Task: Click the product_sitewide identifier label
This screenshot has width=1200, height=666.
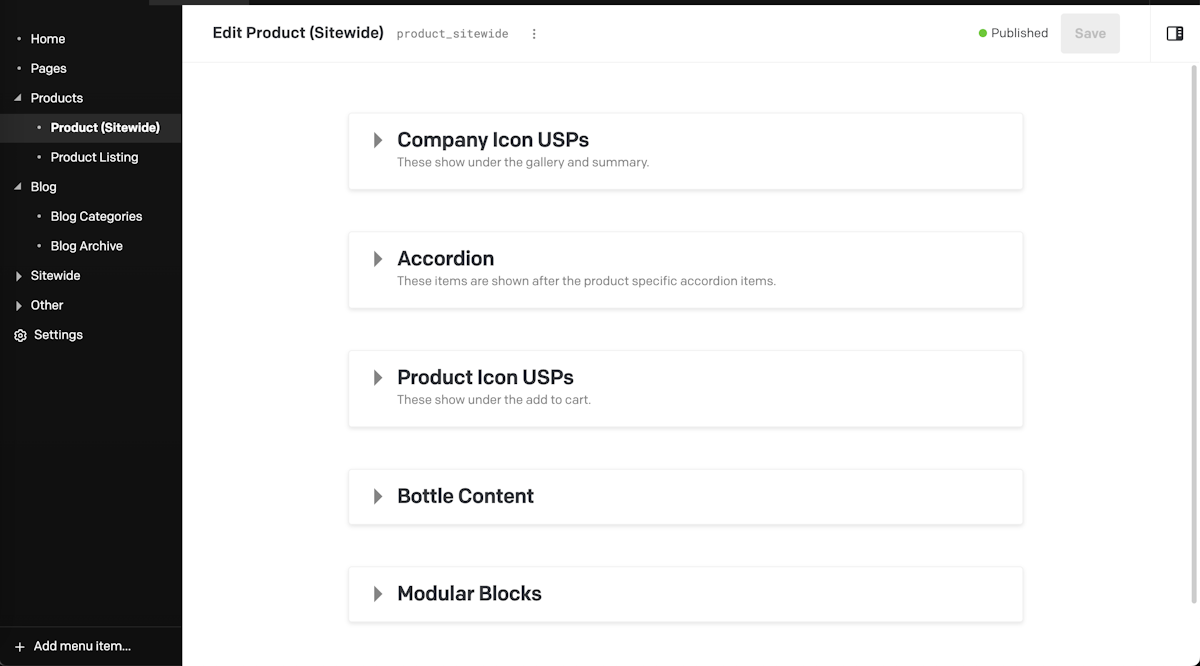Action: (452, 33)
